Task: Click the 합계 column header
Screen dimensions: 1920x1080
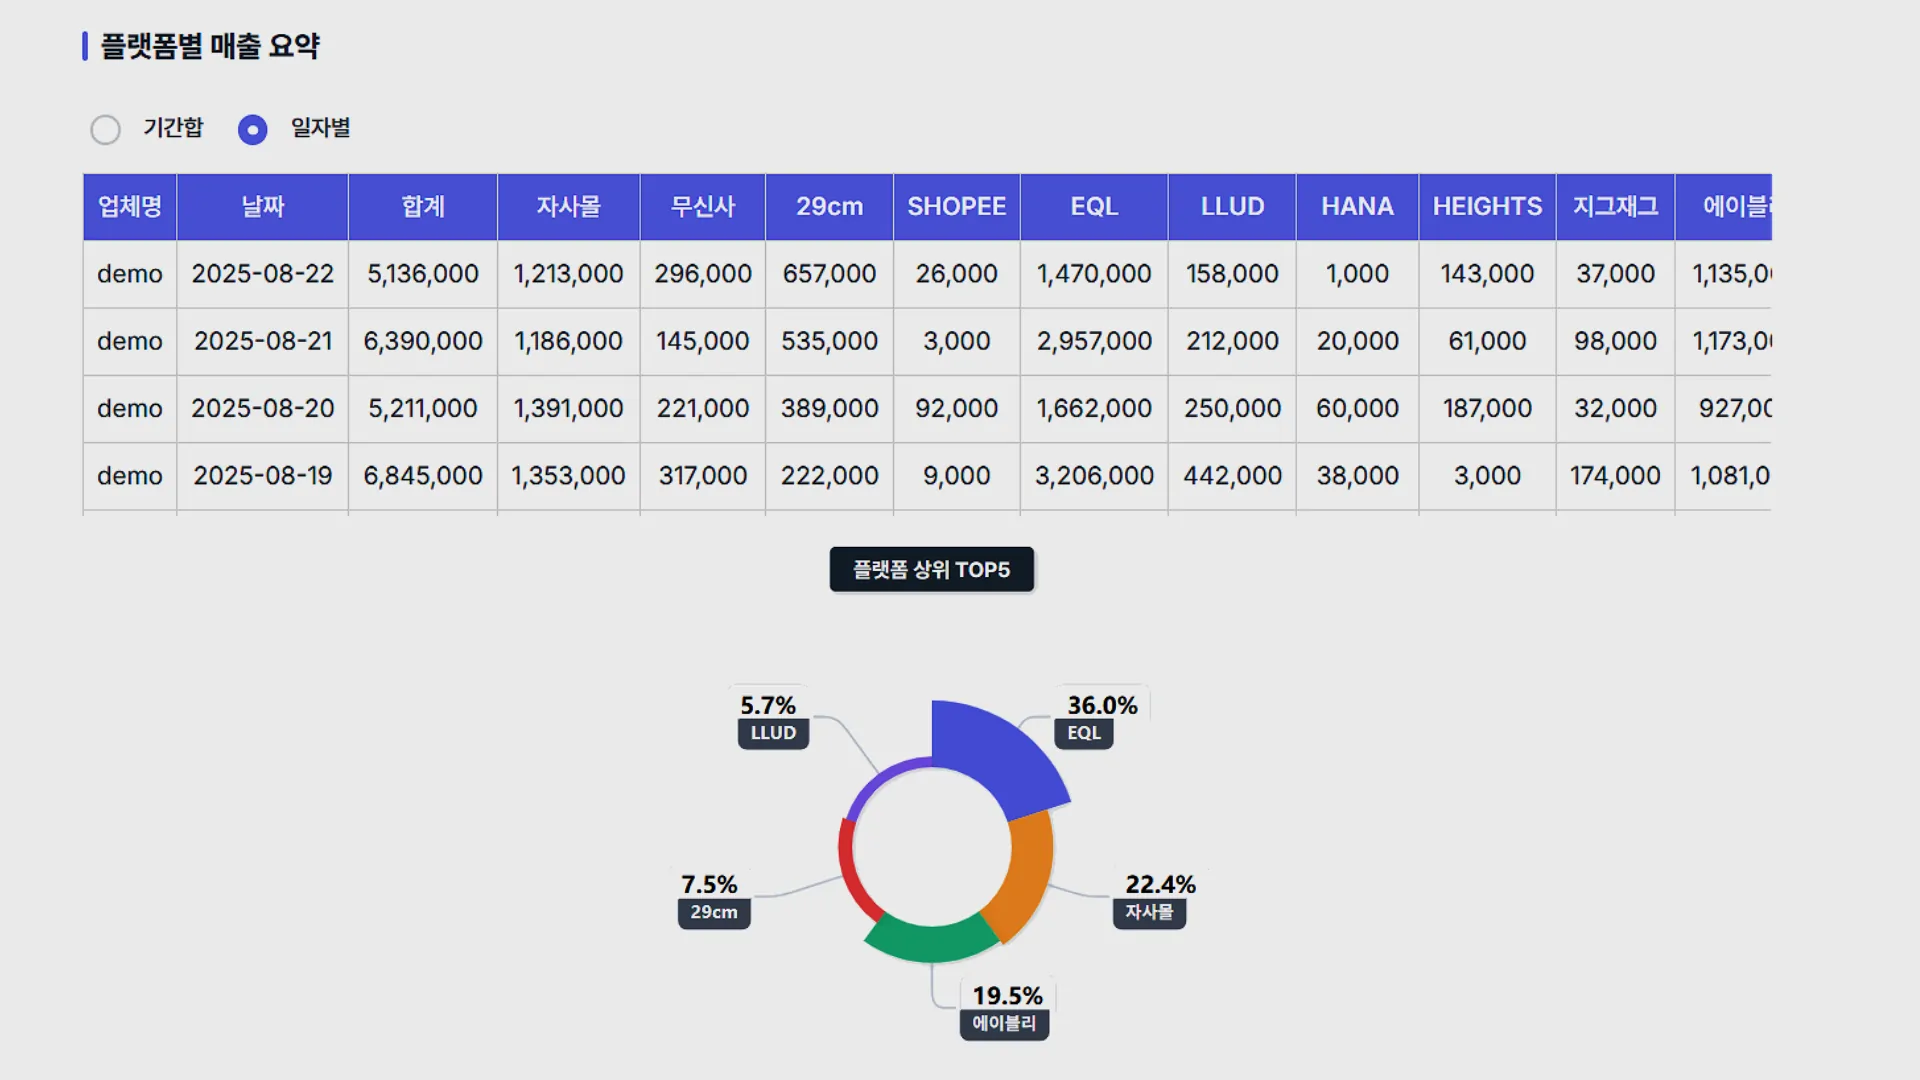Action: click(x=423, y=207)
